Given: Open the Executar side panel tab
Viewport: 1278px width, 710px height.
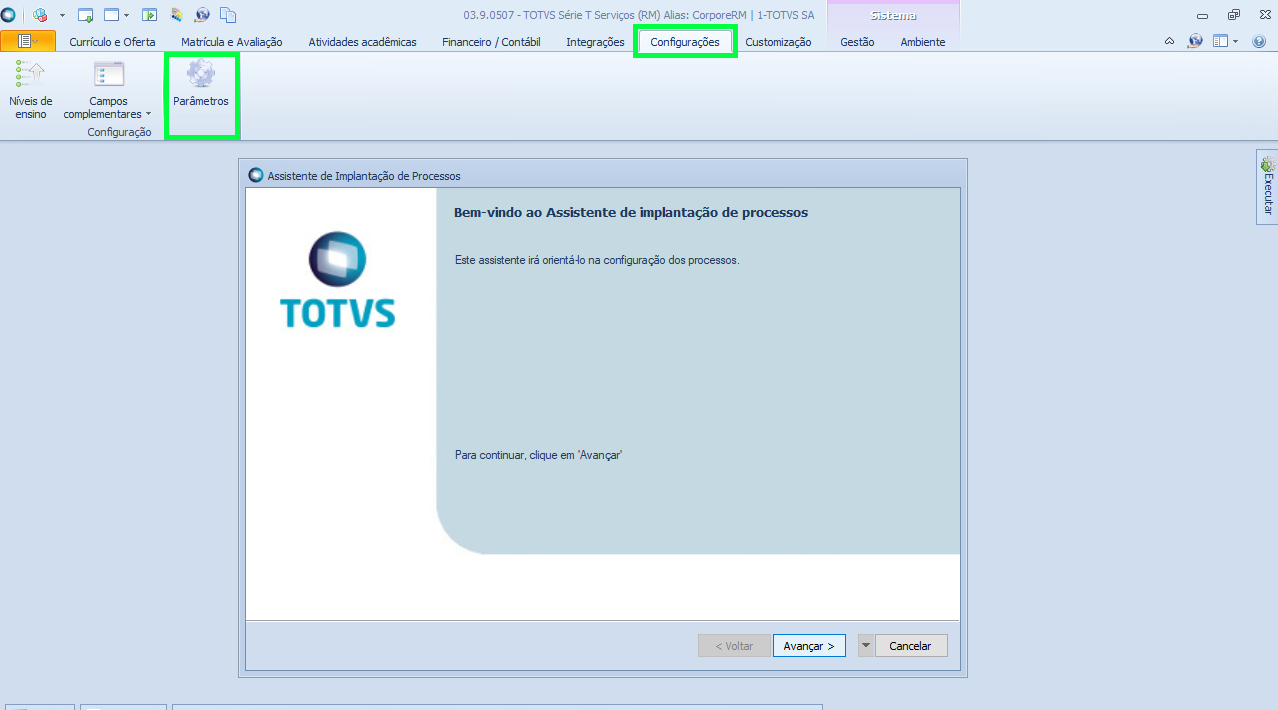Looking at the screenshot, I should click(1267, 187).
